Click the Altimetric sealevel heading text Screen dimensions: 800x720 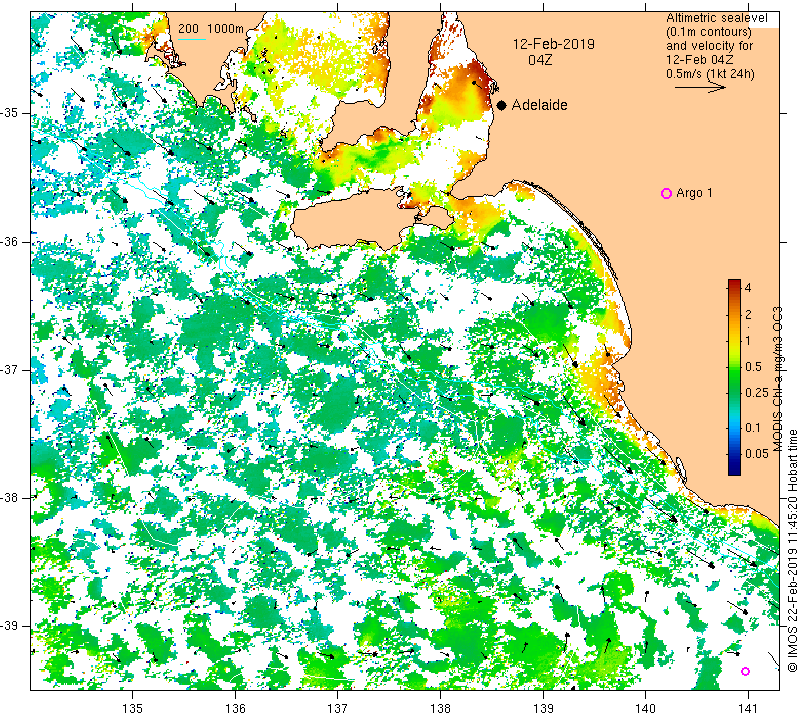coord(716,18)
